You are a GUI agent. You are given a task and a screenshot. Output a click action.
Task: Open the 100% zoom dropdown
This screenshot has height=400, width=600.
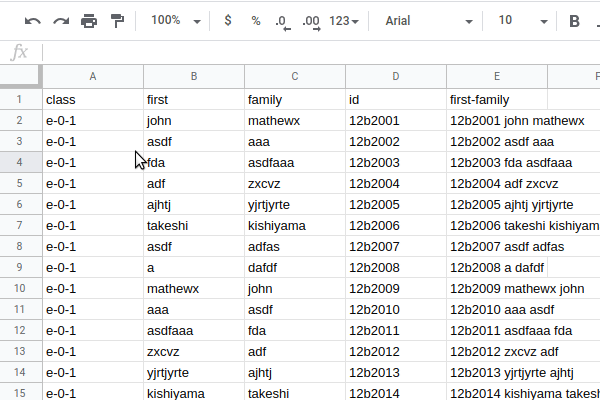(176, 20)
